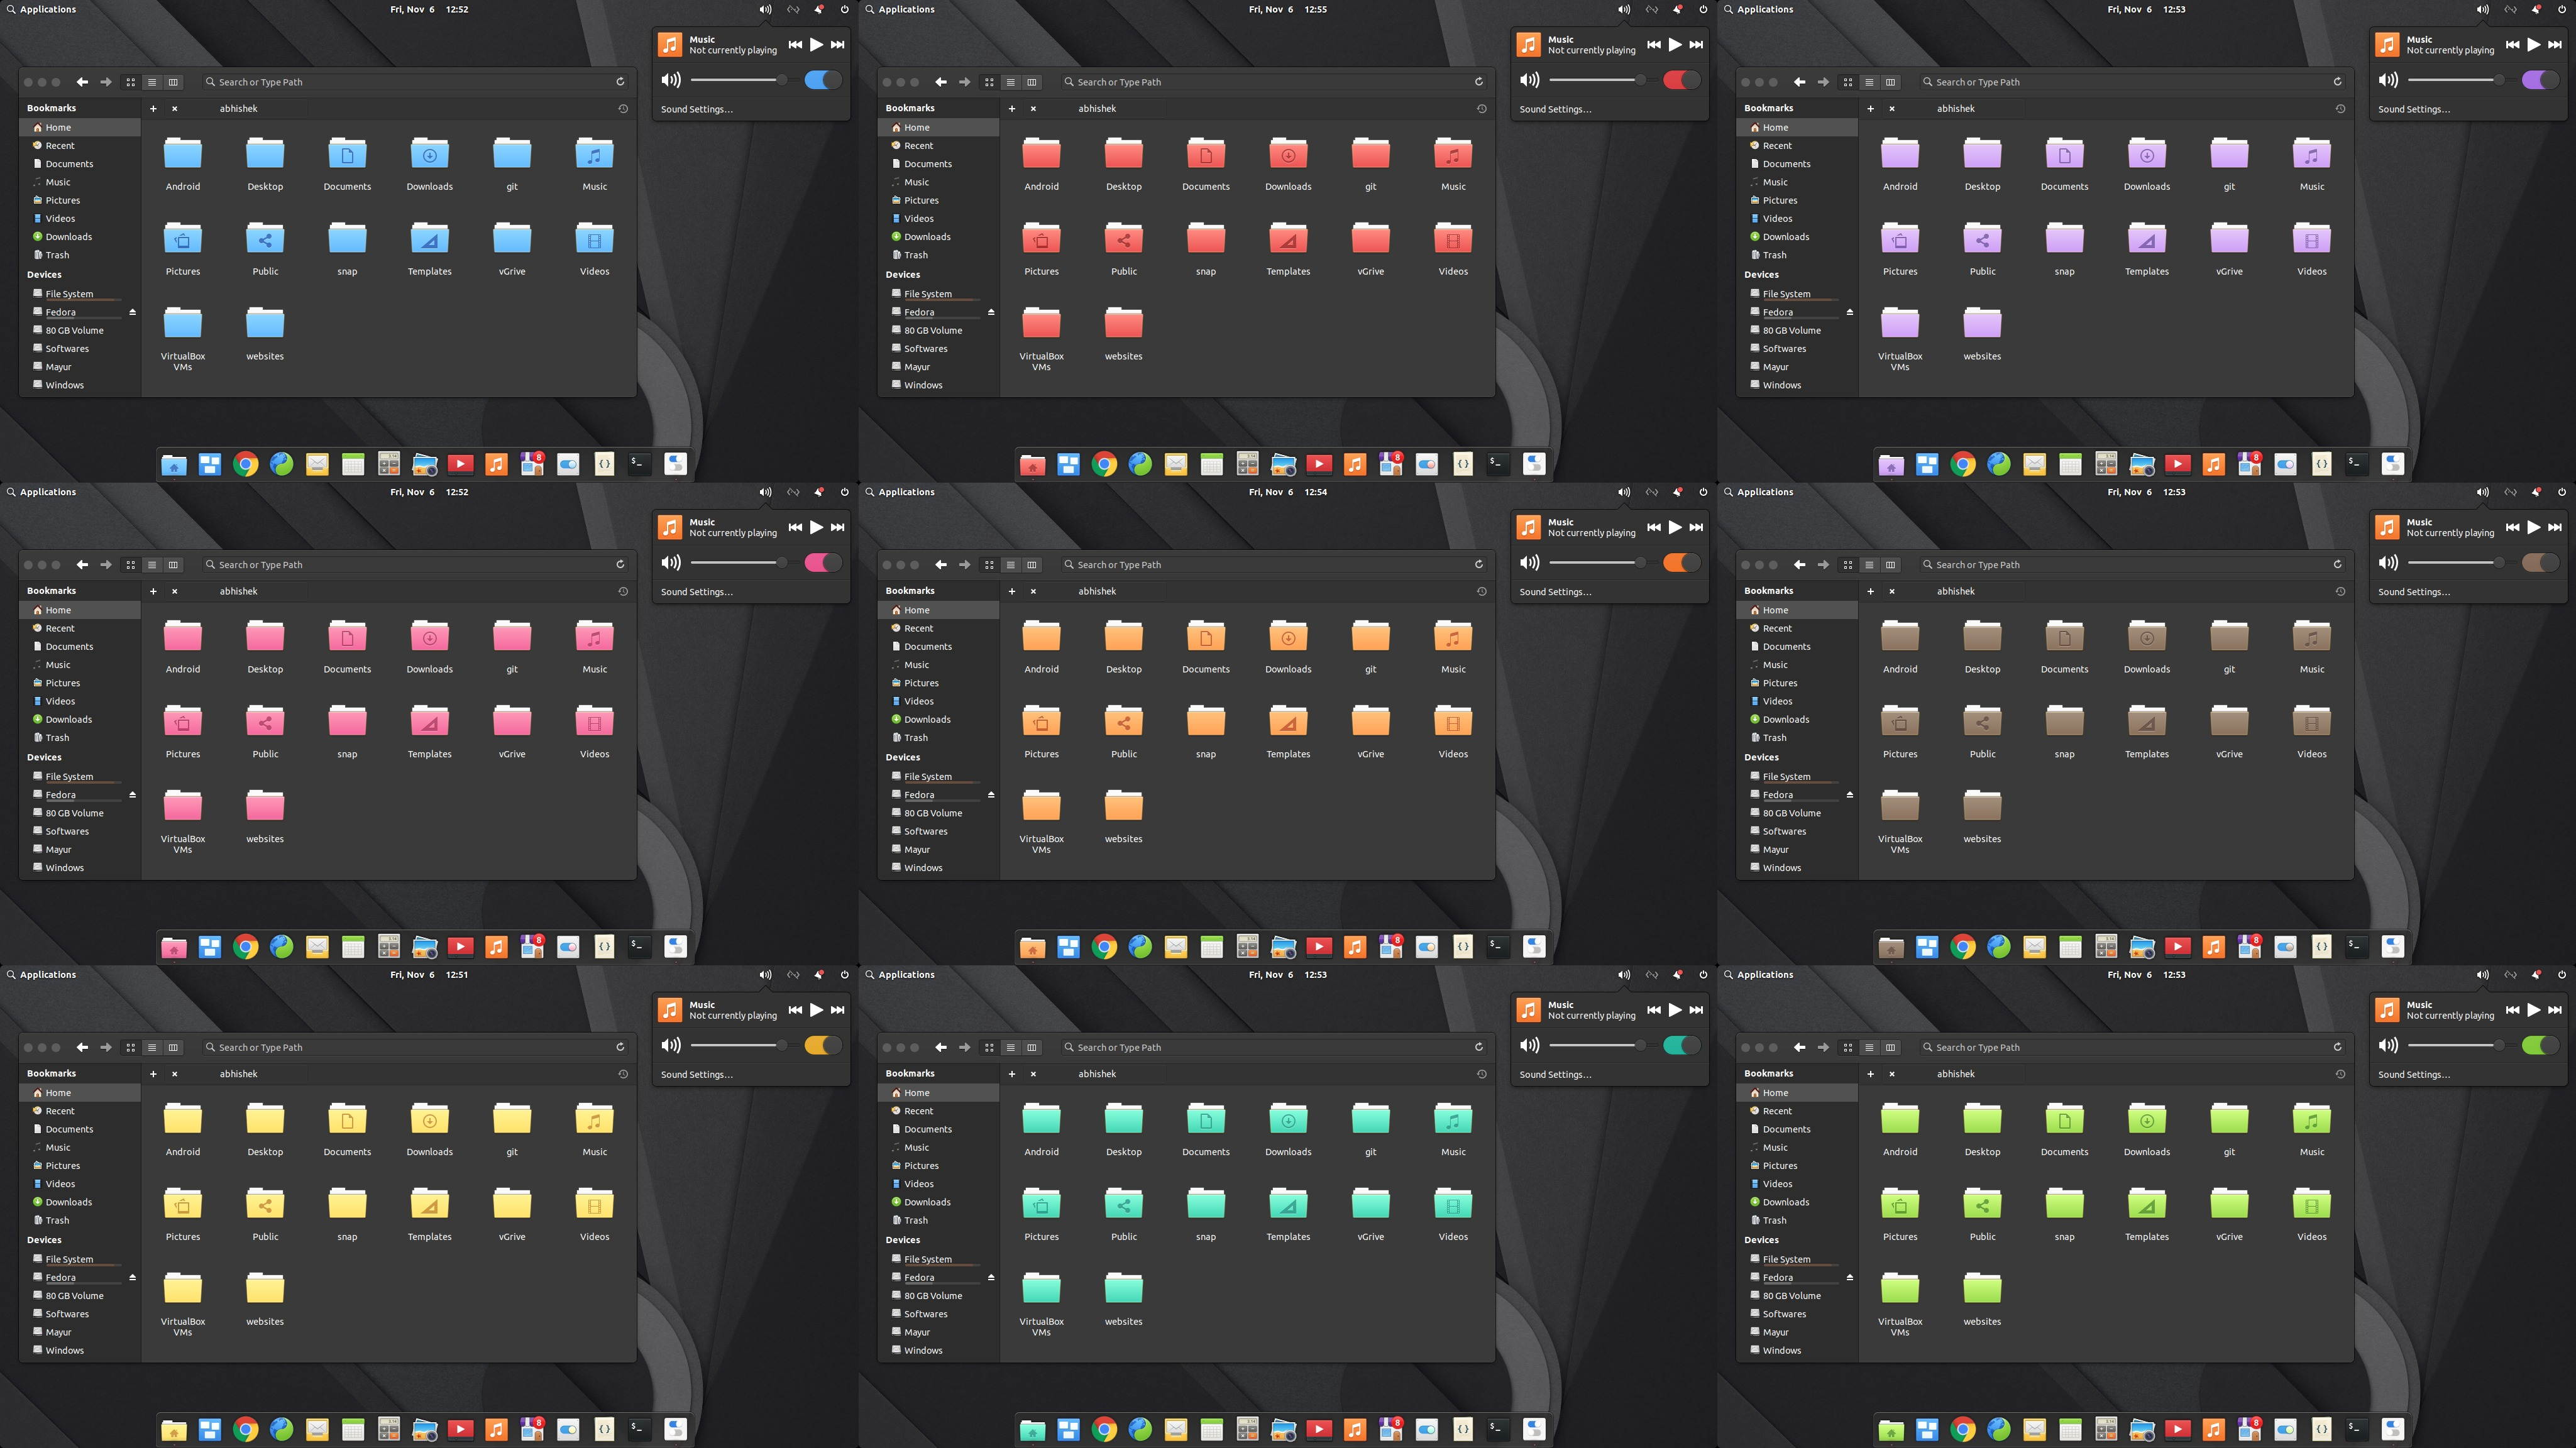Add new tab above the yellow folders
2576x1448 pixels.
coord(153,1074)
